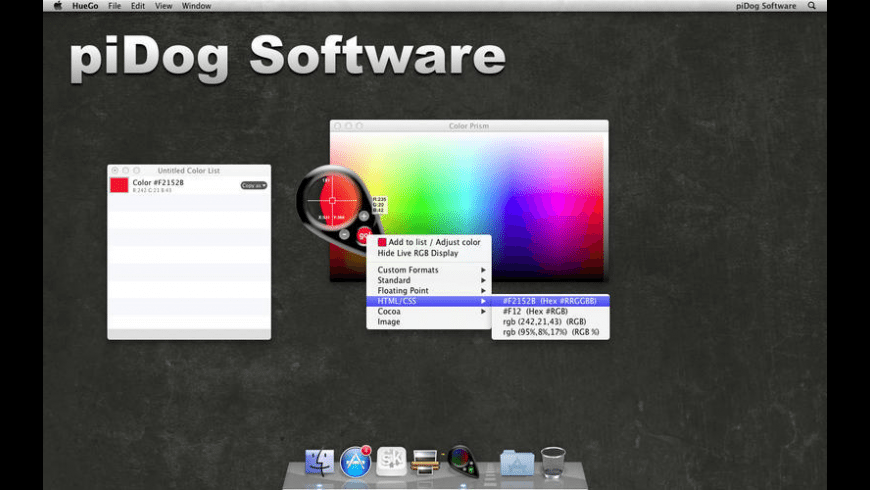Expand the Floating Point submenu
The image size is (870, 490).
pyautogui.click(x=431, y=291)
